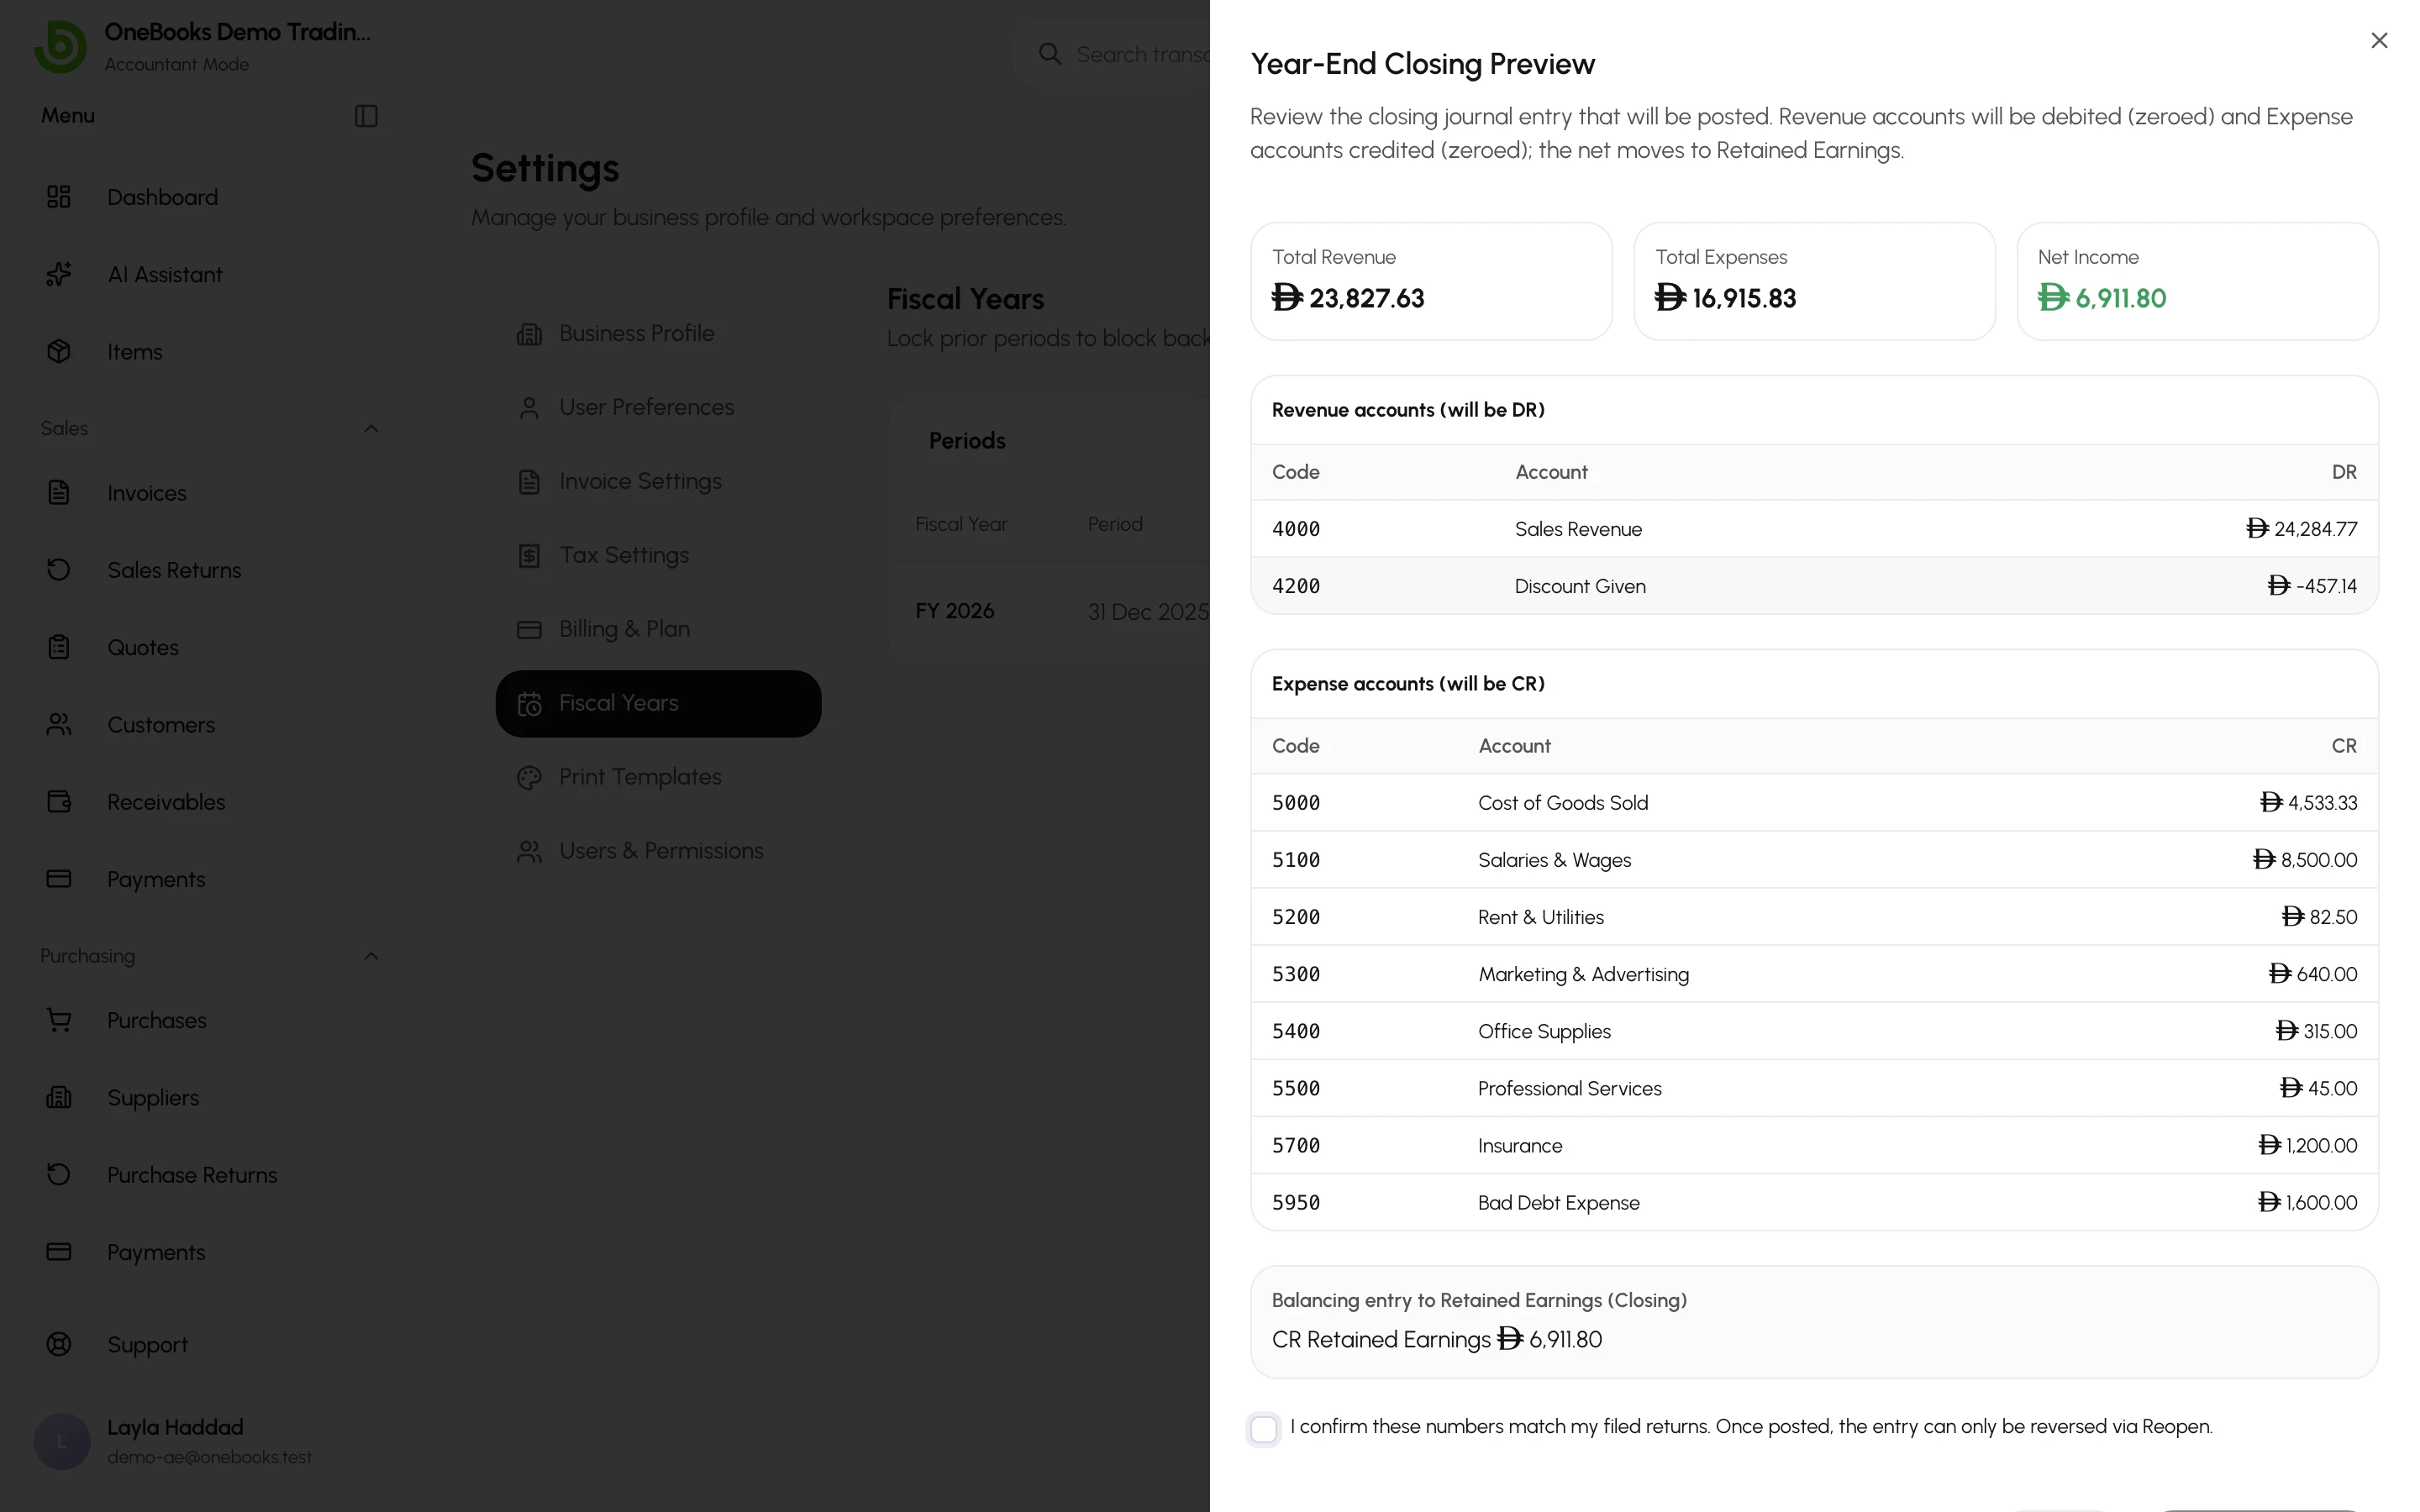This screenshot has width=2420, height=1512.
Task: Click the search magnifier icon
Action: click(x=1049, y=54)
